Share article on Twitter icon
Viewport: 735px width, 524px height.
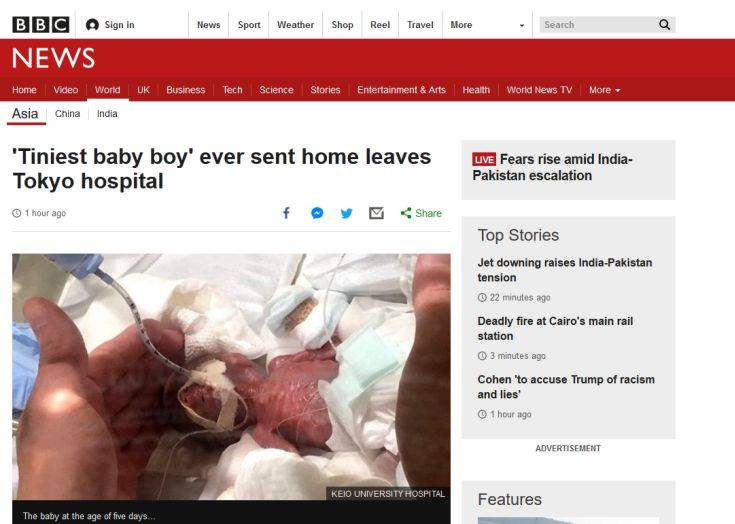tap(346, 213)
